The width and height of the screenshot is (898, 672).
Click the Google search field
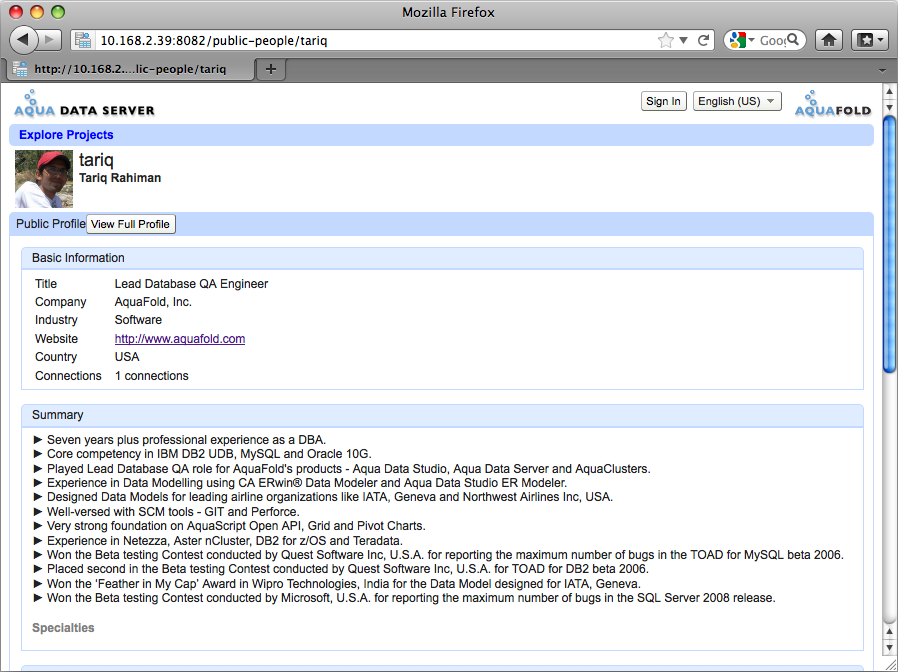click(x=772, y=40)
